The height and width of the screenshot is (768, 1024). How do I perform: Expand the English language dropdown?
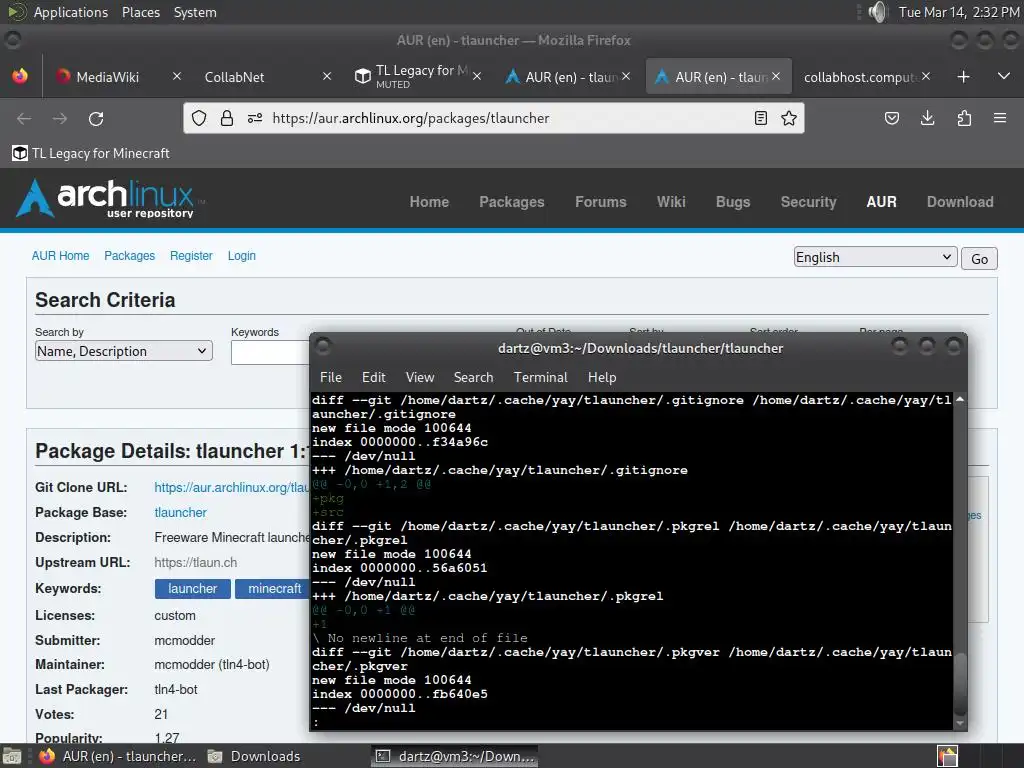tap(875, 257)
